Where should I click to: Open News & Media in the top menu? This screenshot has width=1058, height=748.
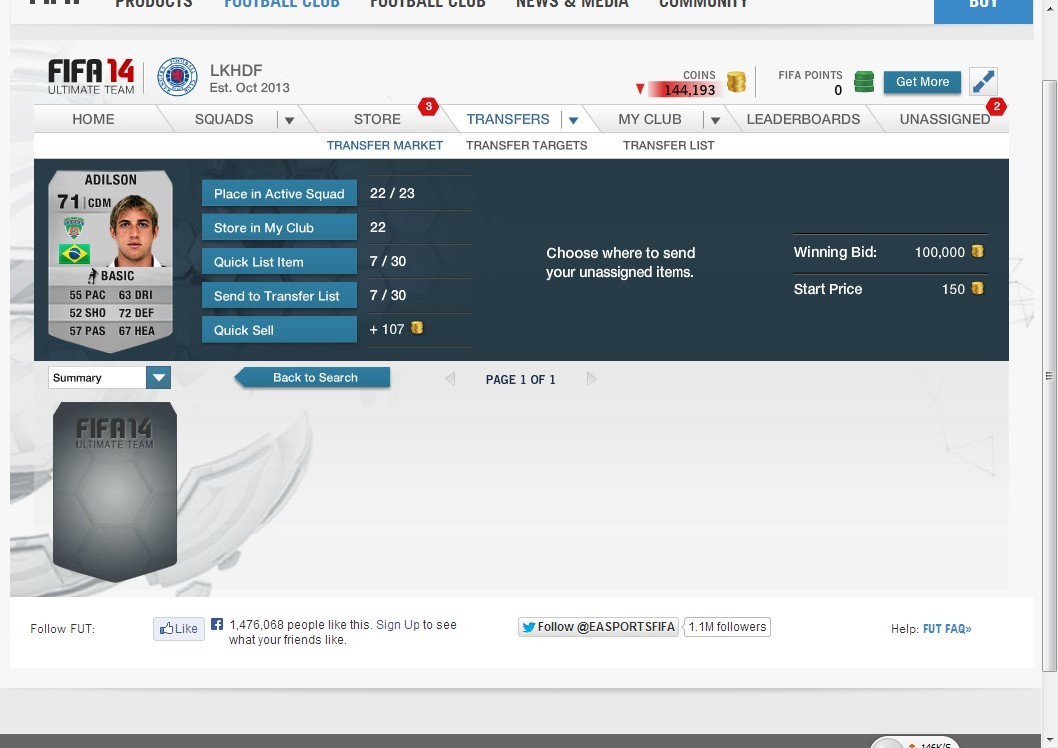(572, 4)
